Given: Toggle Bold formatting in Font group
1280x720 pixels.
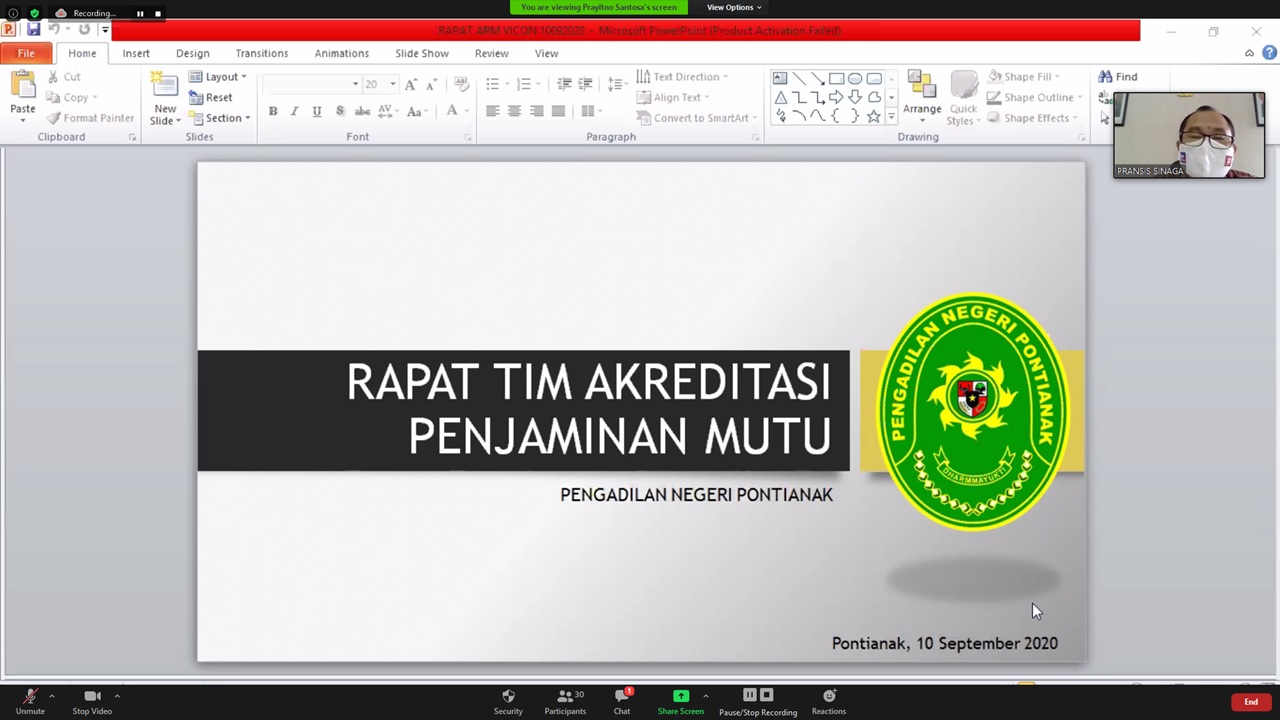Looking at the screenshot, I should [x=273, y=111].
